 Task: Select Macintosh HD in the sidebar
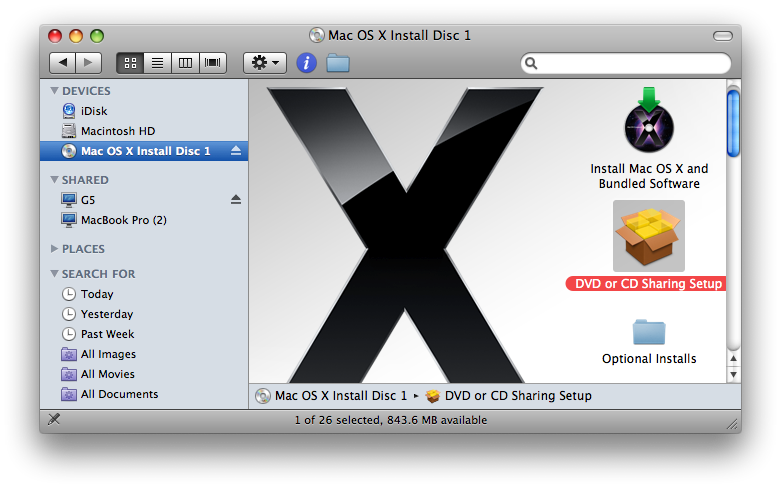pos(144,130)
